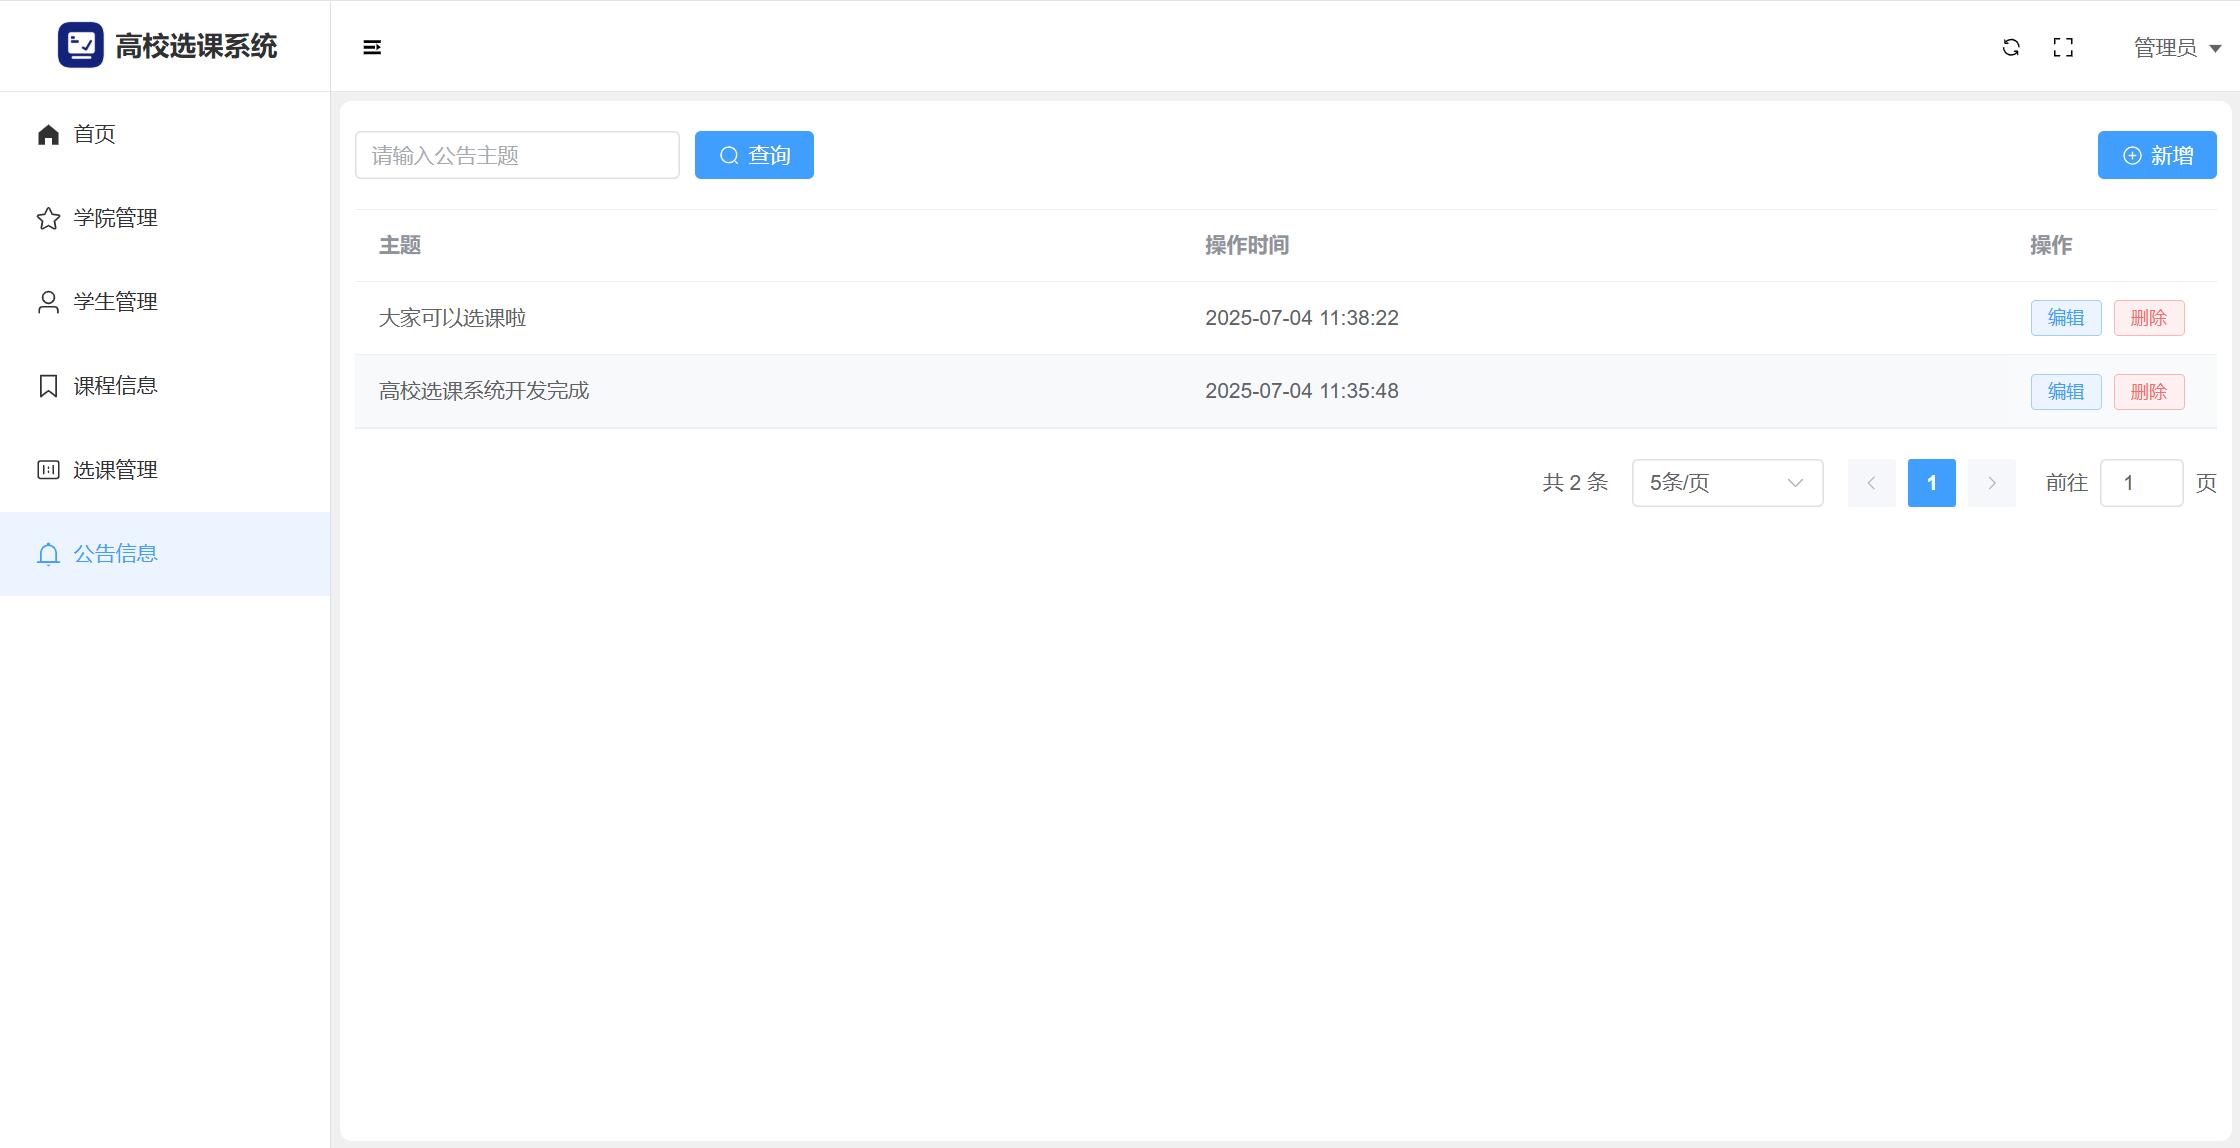Image resolution: width=2240 pixels, height=1148 pixels.
Task: Click the user icon for 学生管理
Action: 48,302
